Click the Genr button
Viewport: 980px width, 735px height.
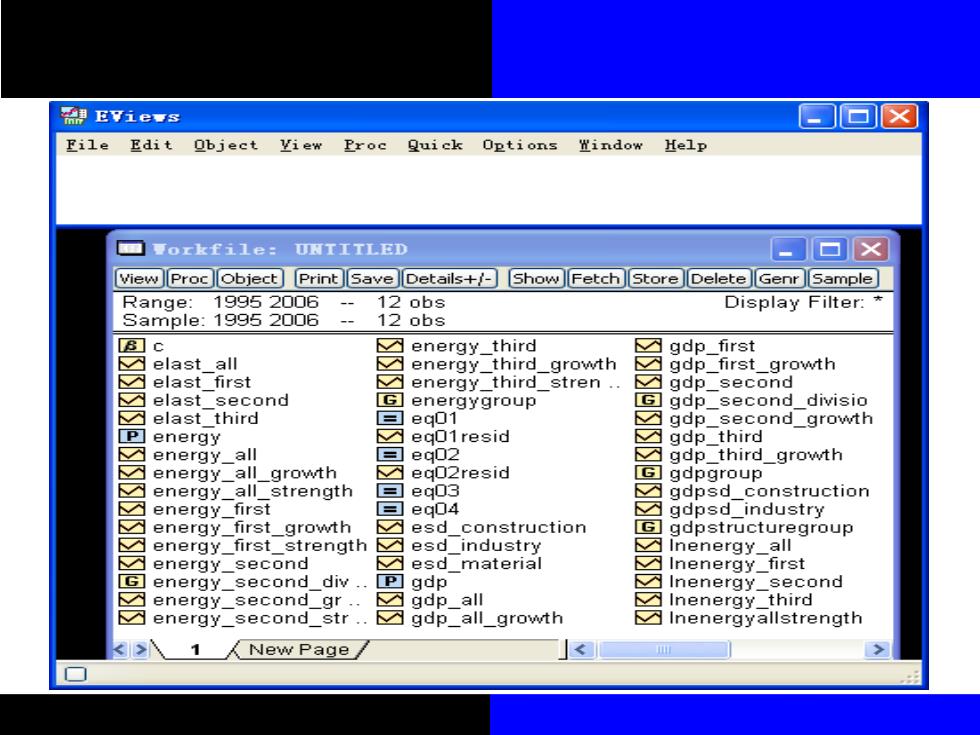778,278
